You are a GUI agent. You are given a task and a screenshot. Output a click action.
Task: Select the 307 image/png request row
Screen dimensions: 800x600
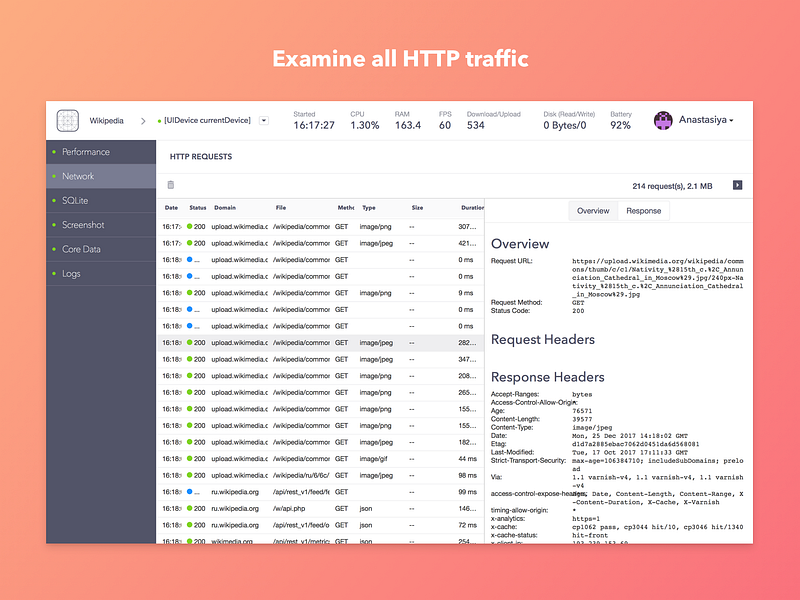coord(320,227)
